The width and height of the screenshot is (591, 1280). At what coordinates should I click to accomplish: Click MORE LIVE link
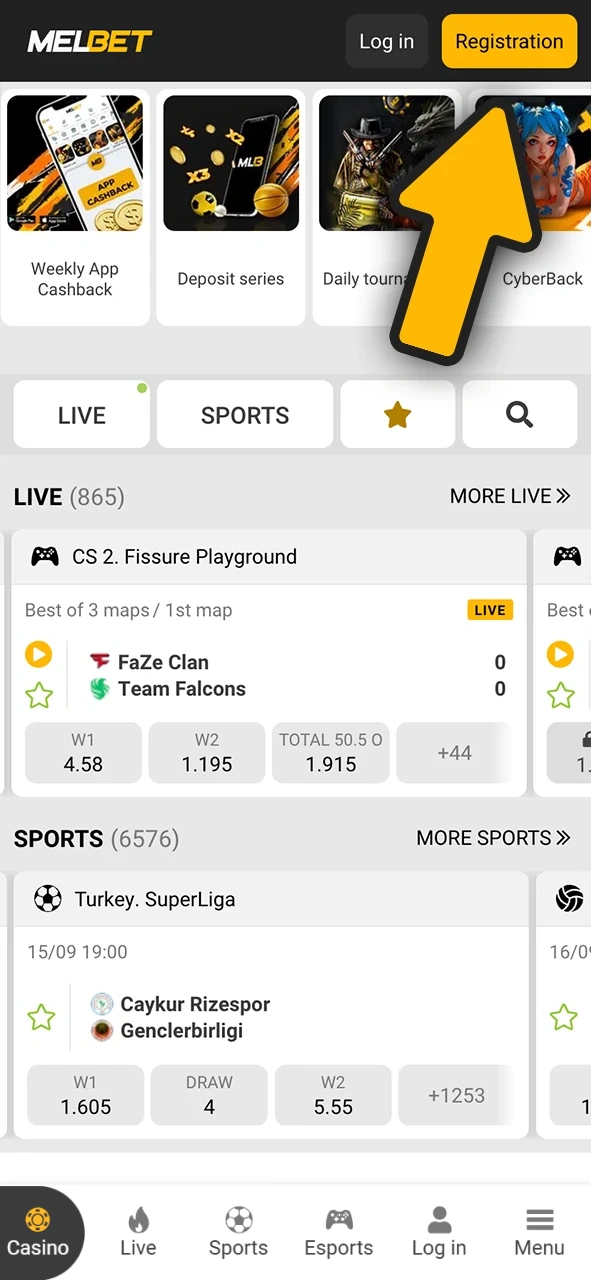(x=510, y=496)
